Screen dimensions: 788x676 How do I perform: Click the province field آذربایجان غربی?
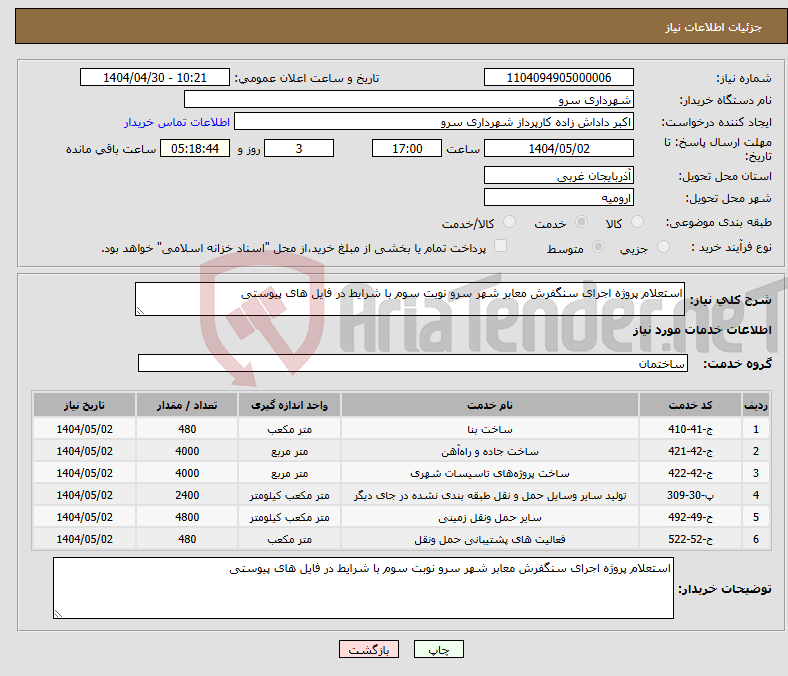click(x=559, y=175)
